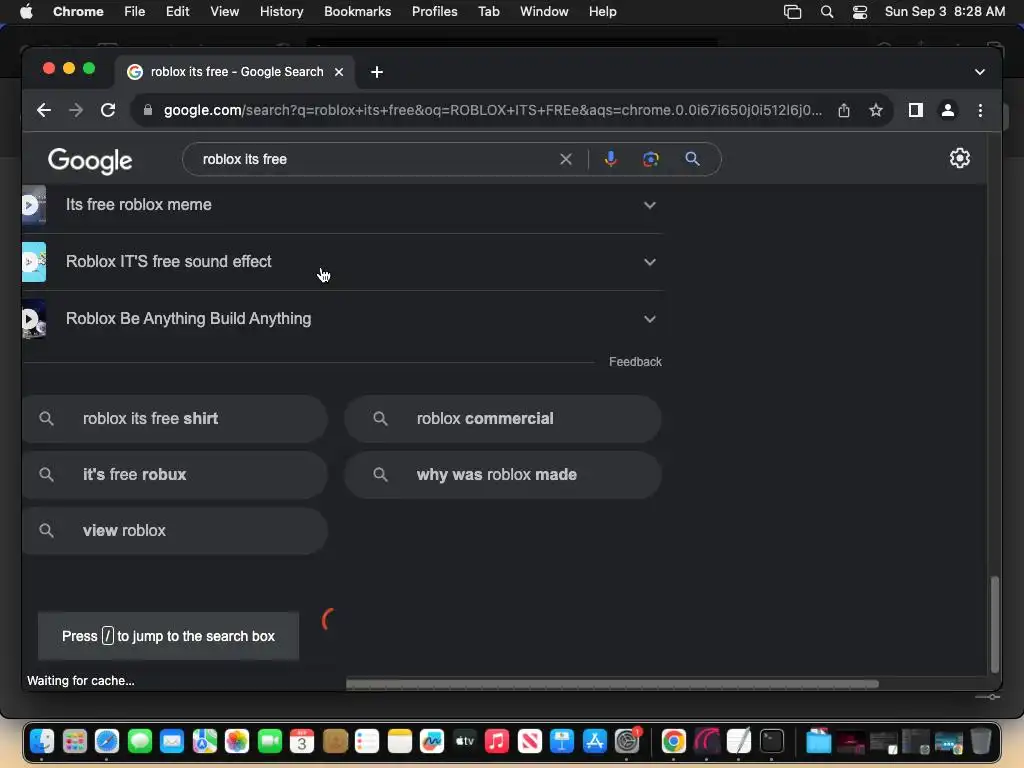Open the Chrome profile avatar
The height and width of the screenshot is (768, 1024).
click(x=948, y=110)
